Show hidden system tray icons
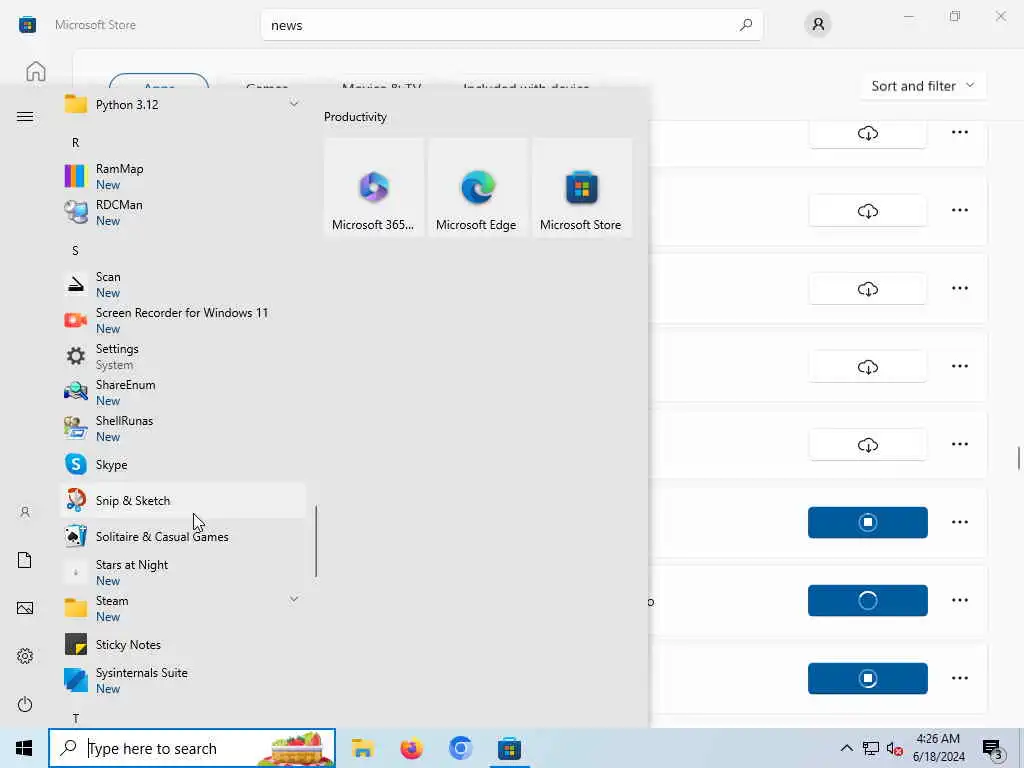Image resolution: width=1024 pixels, height=768 pixels. coord(846,748)
